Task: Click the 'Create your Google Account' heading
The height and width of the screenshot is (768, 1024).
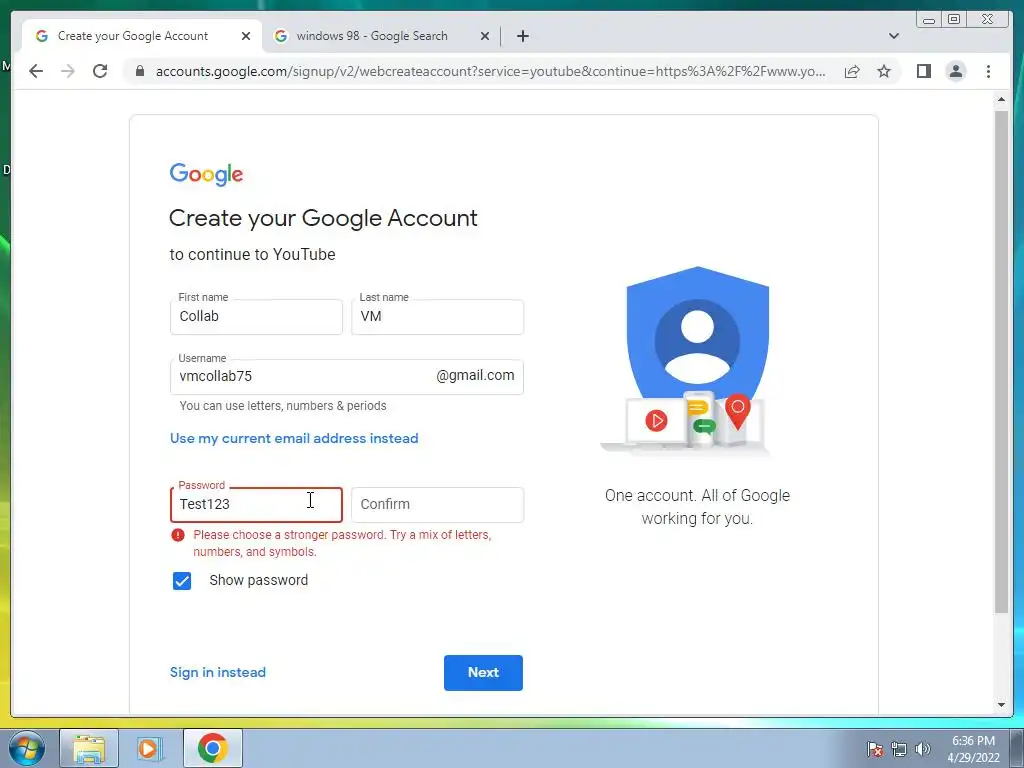Action: [x=323, y=218]
